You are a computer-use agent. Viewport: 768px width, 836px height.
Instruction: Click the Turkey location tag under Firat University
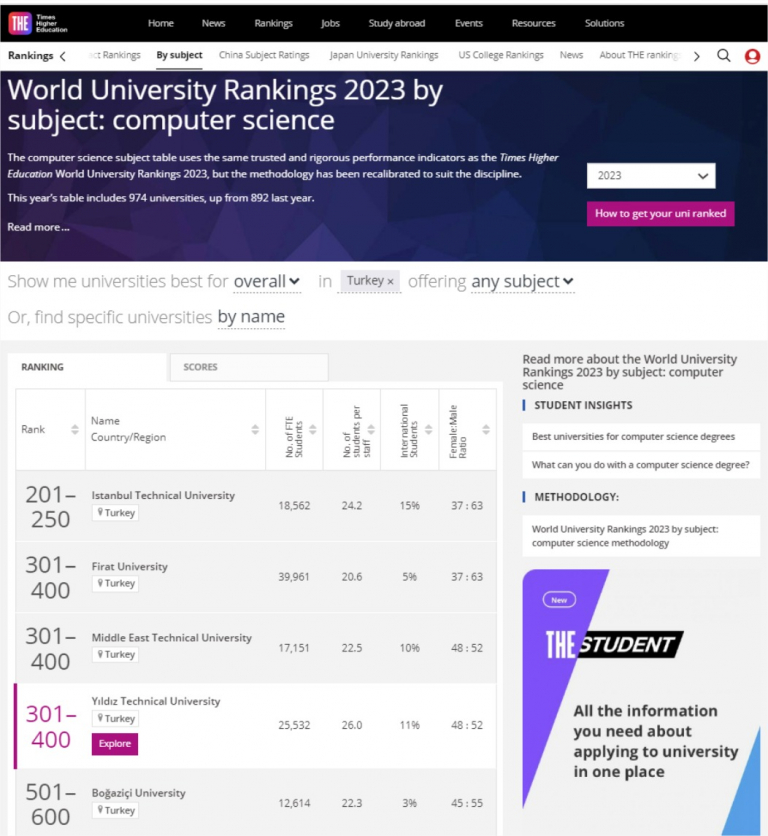(115, 583)
